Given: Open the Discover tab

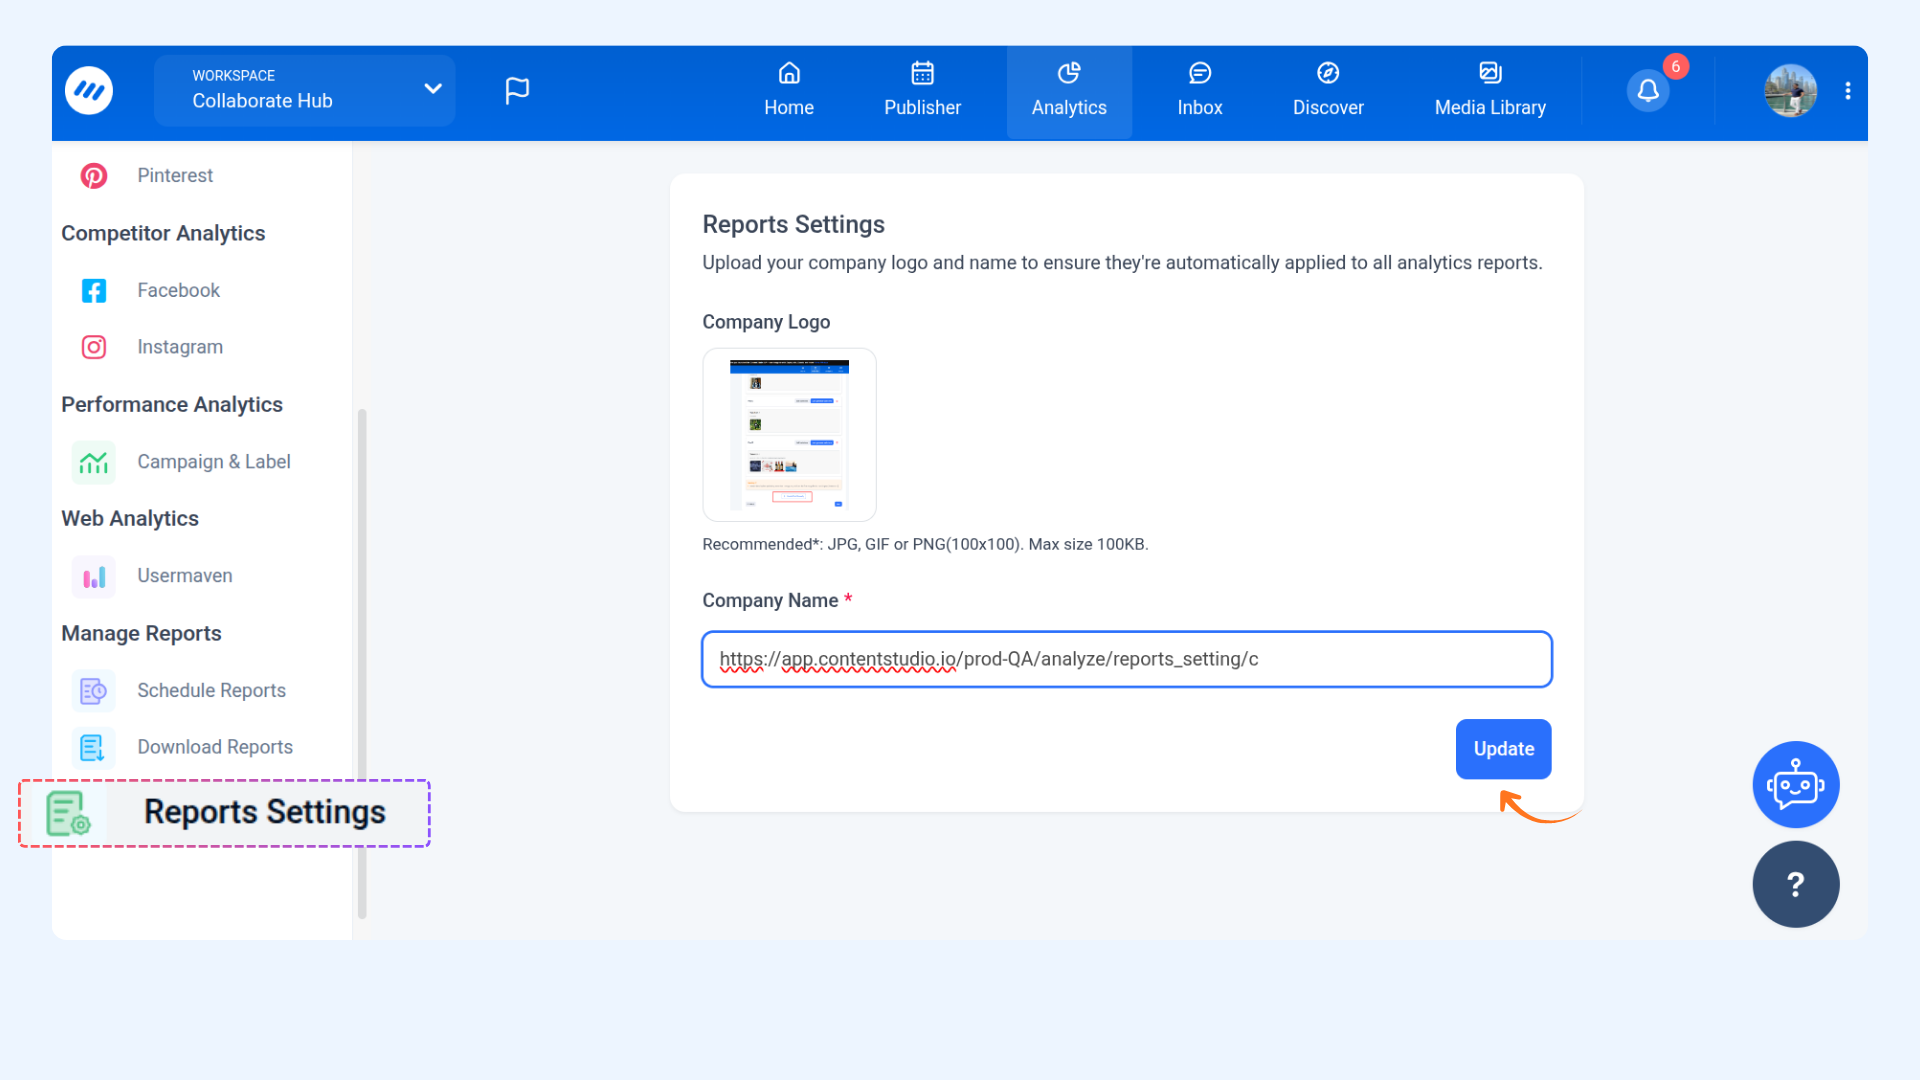Looking at the screenshot, I should point(1327,91).
